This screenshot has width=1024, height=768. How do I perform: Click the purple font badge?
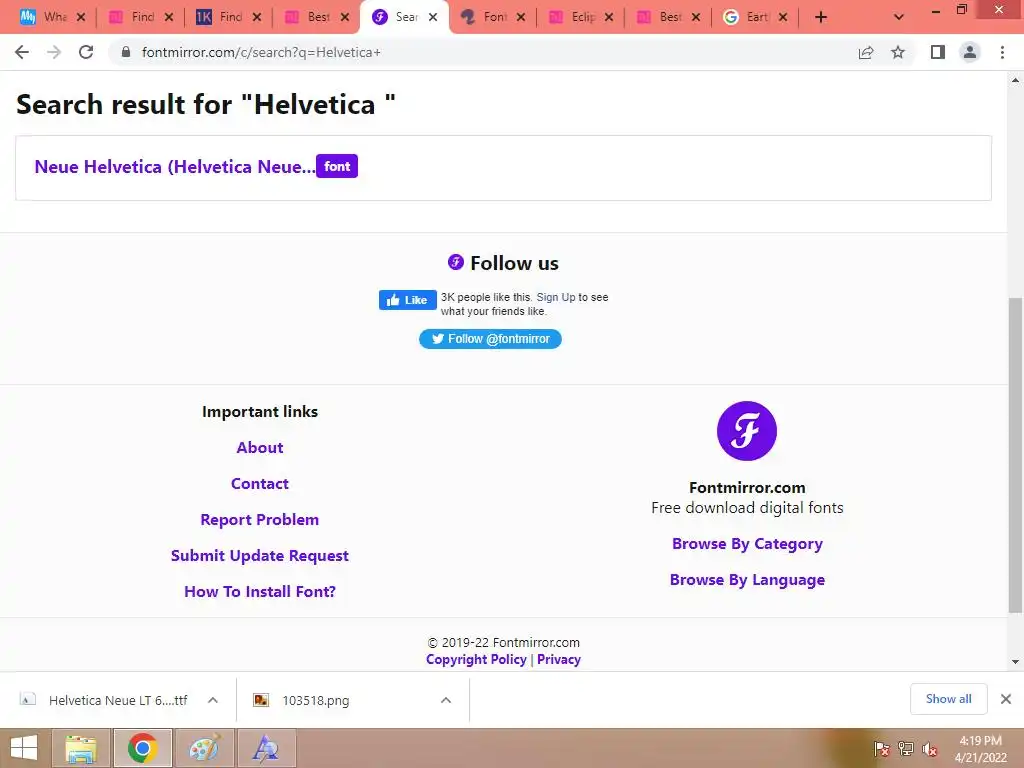[x=337, y=166]
